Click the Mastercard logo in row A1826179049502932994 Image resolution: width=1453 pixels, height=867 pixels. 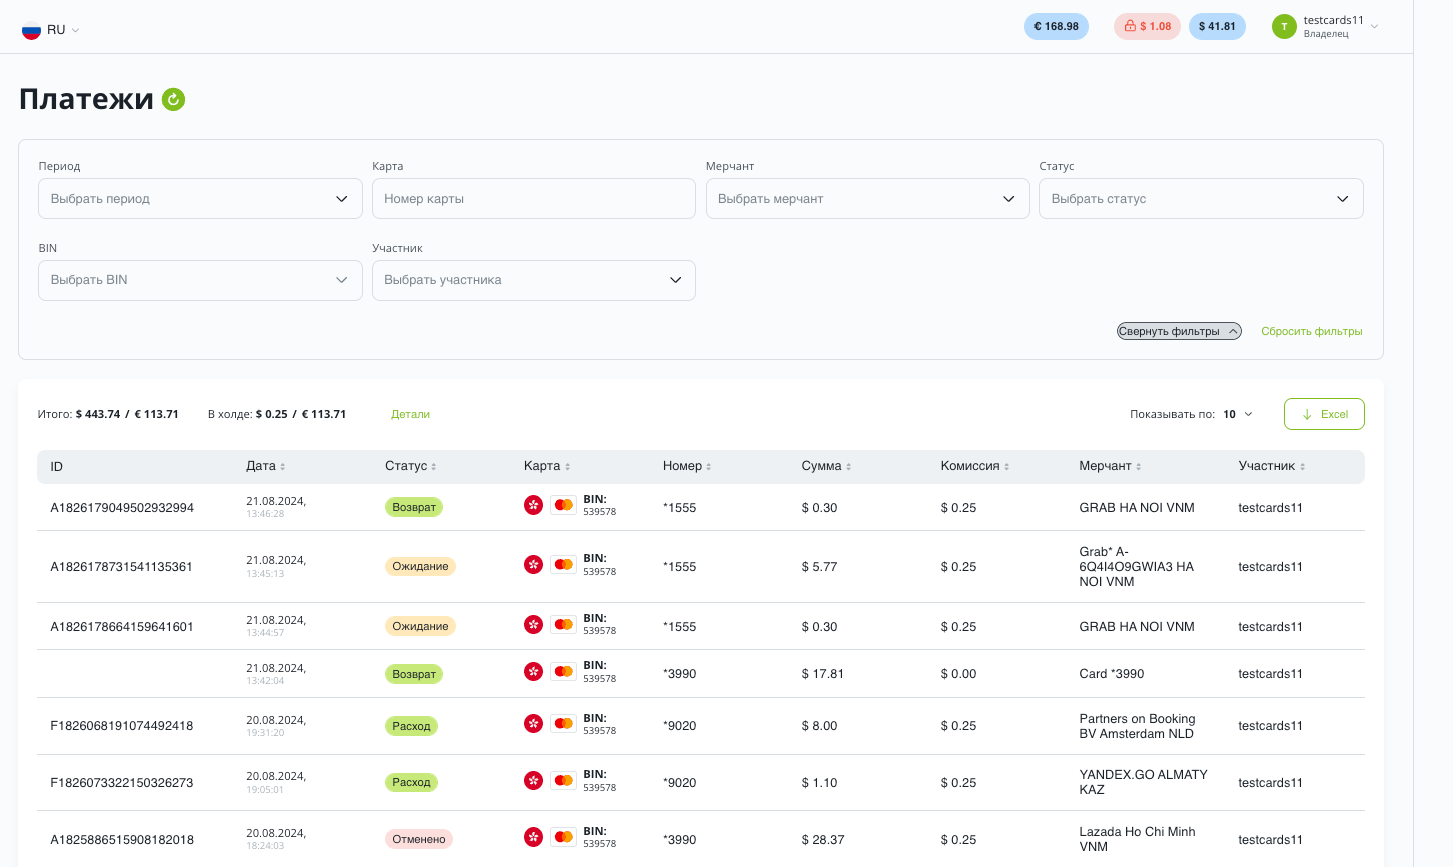tap(564, 505)
